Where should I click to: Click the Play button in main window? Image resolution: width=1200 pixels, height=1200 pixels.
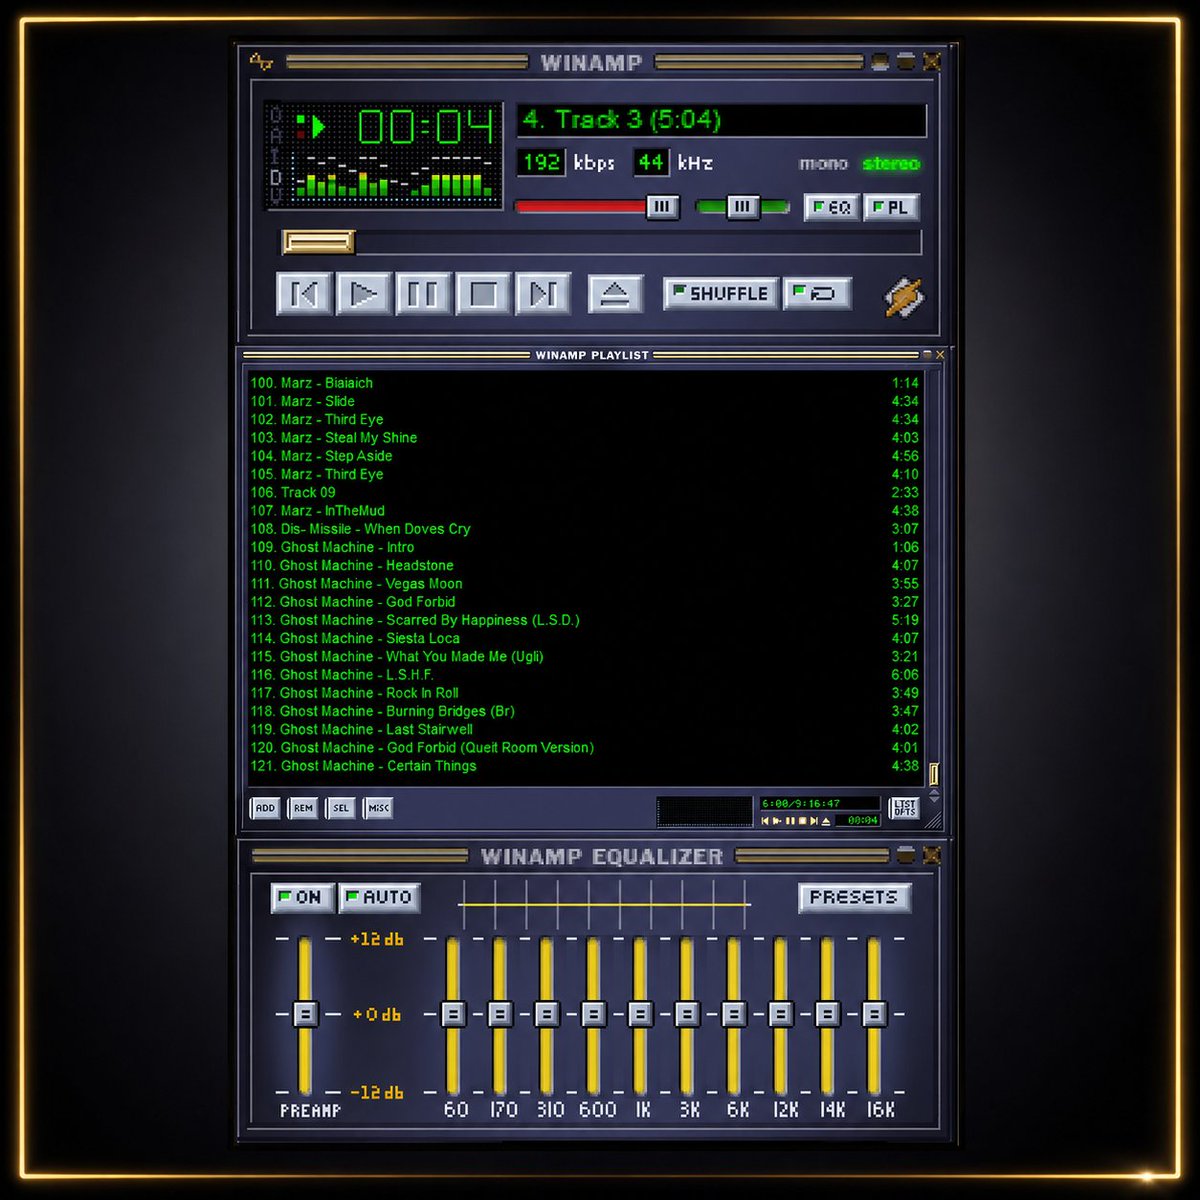(363, 294)
